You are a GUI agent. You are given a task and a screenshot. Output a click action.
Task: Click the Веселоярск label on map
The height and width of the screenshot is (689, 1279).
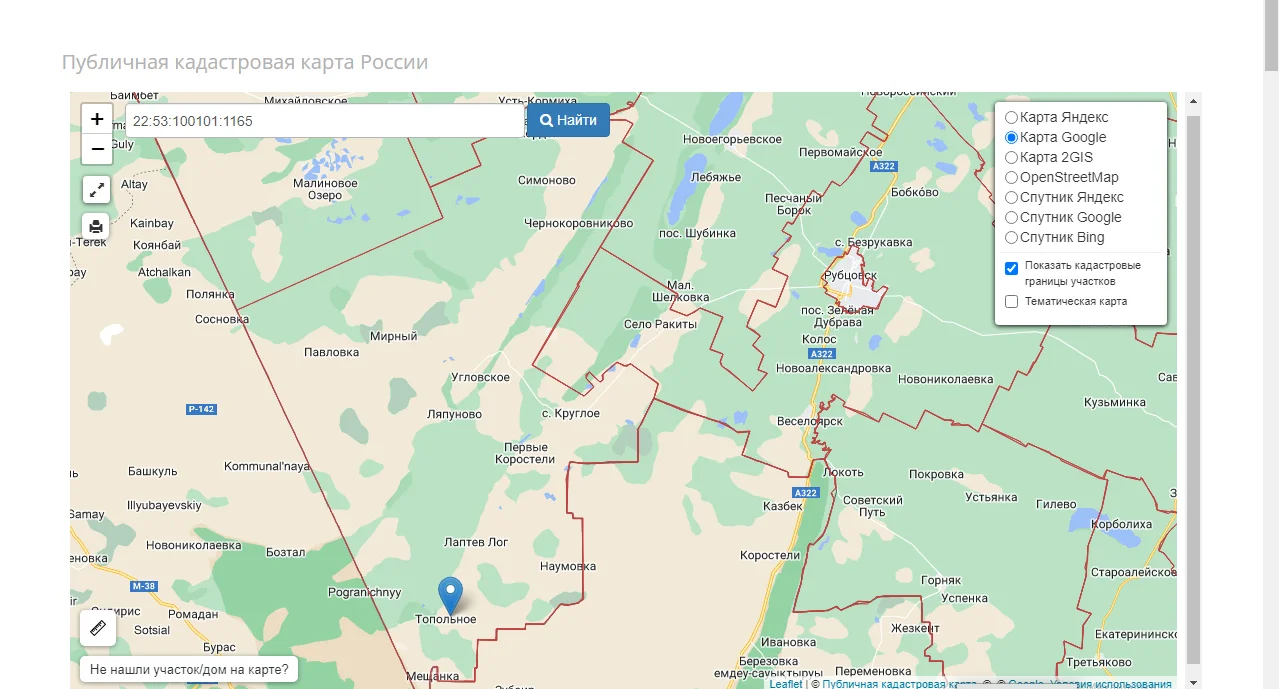[810, 421]
